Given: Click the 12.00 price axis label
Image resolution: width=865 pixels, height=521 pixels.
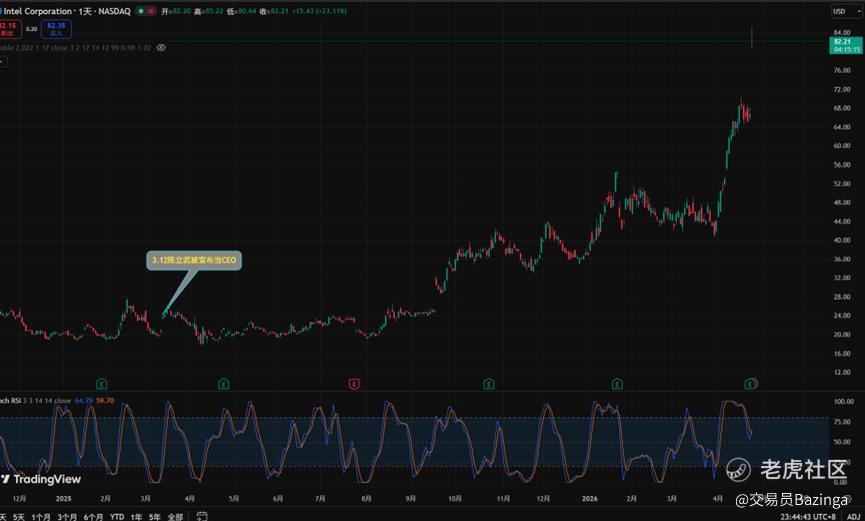Looking at the screenshot, I should (x=842, y=373).
